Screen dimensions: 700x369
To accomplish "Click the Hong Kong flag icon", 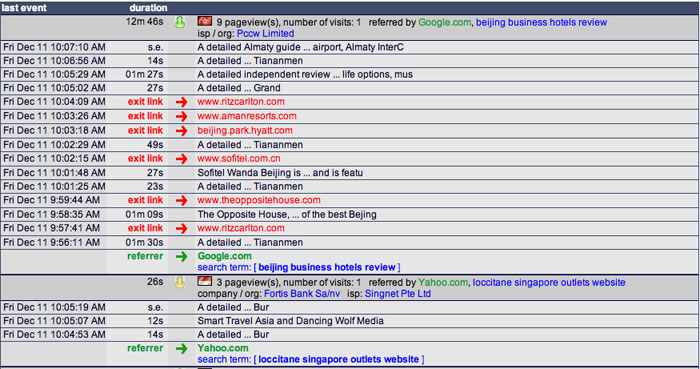I will (204, 21).
